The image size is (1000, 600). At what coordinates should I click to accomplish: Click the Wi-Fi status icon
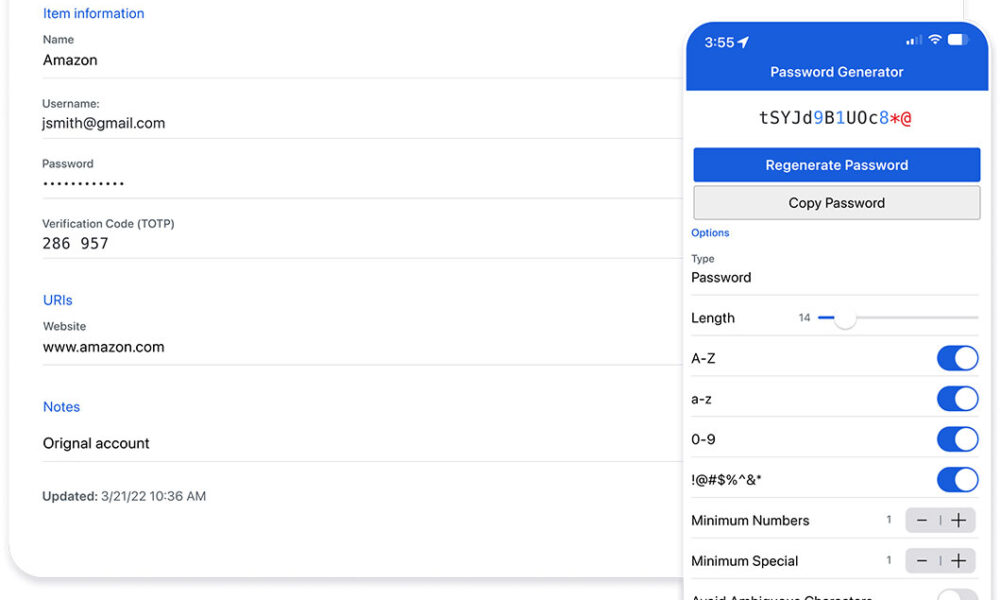point(935,40)
